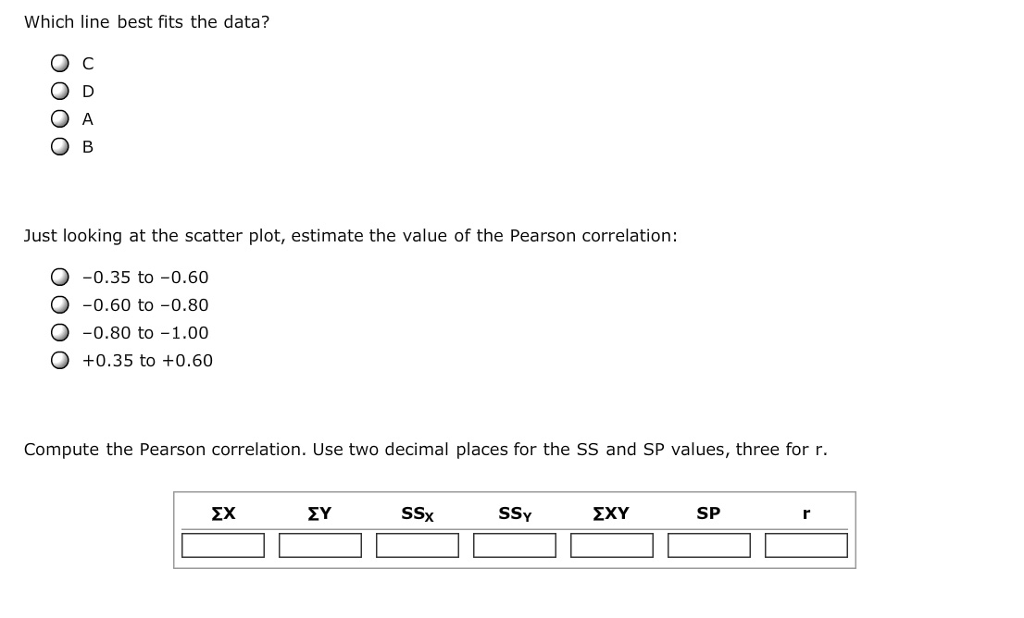Screen dimensions: 1024x618
Task: Click the ΣXY answer input box
Action: [x=611, y=545]
